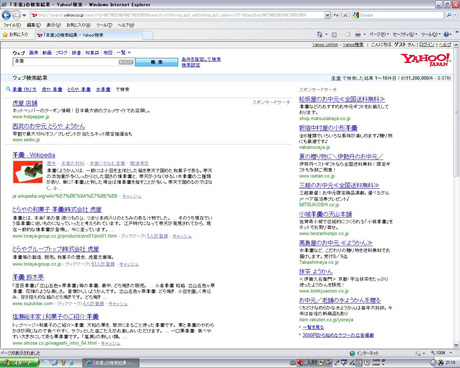
Task: Open the ページ(P) command bar dropdown
Action: coord(379,34)
